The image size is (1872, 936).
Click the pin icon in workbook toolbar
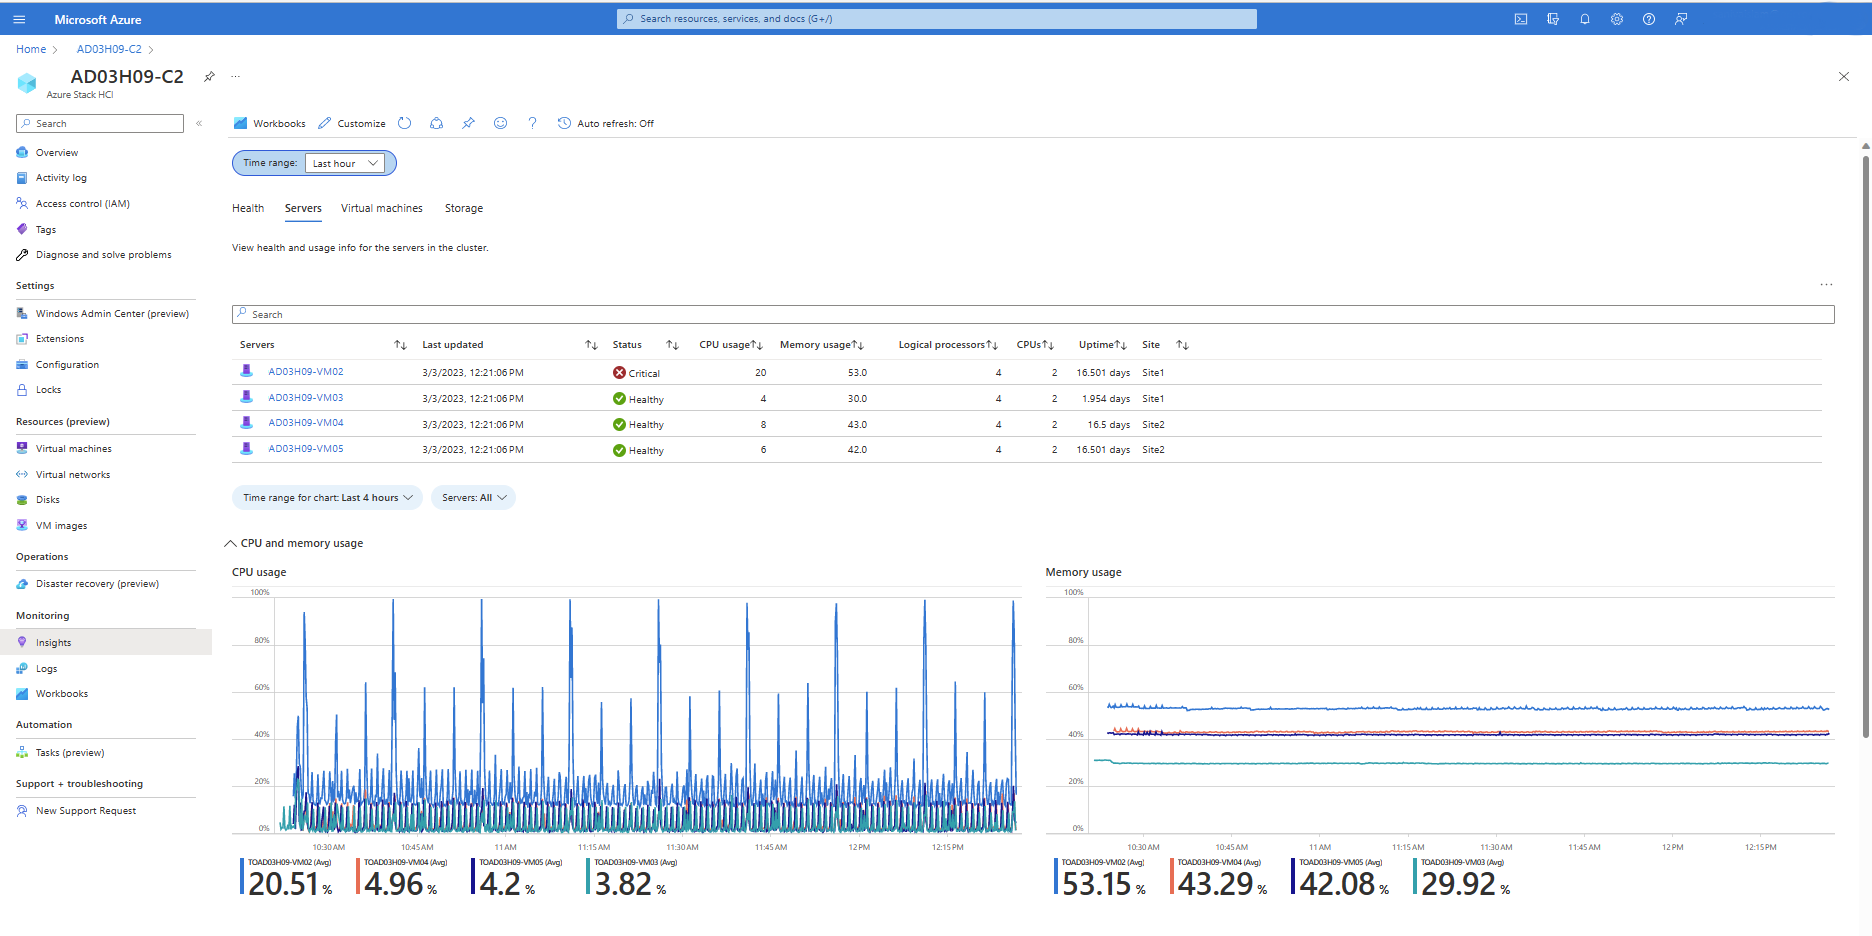click(468, 123)
